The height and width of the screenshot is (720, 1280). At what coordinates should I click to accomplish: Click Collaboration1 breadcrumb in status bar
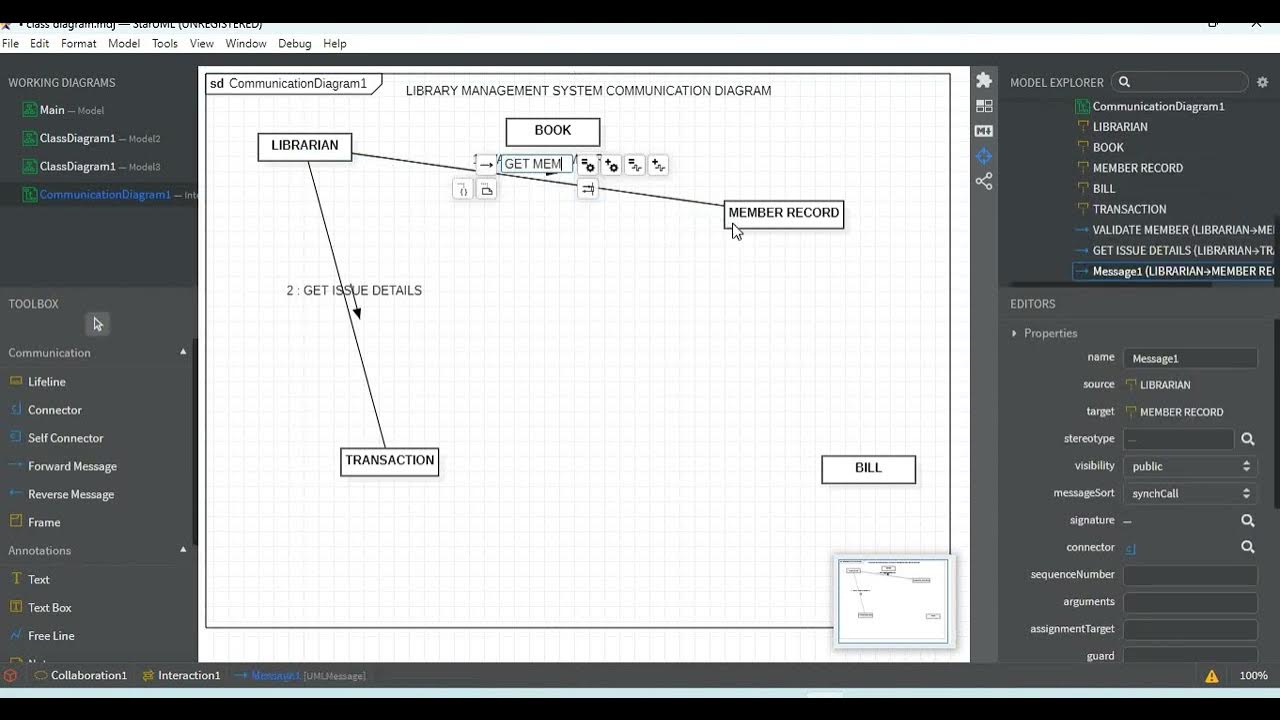click(x=80, y=675)
